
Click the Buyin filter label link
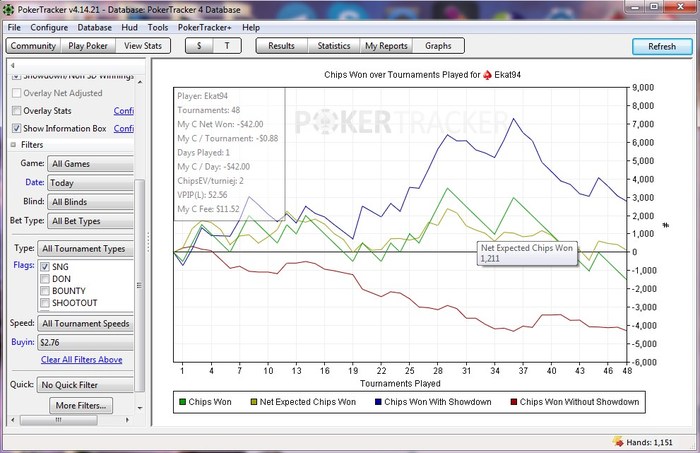coord(23,342)
